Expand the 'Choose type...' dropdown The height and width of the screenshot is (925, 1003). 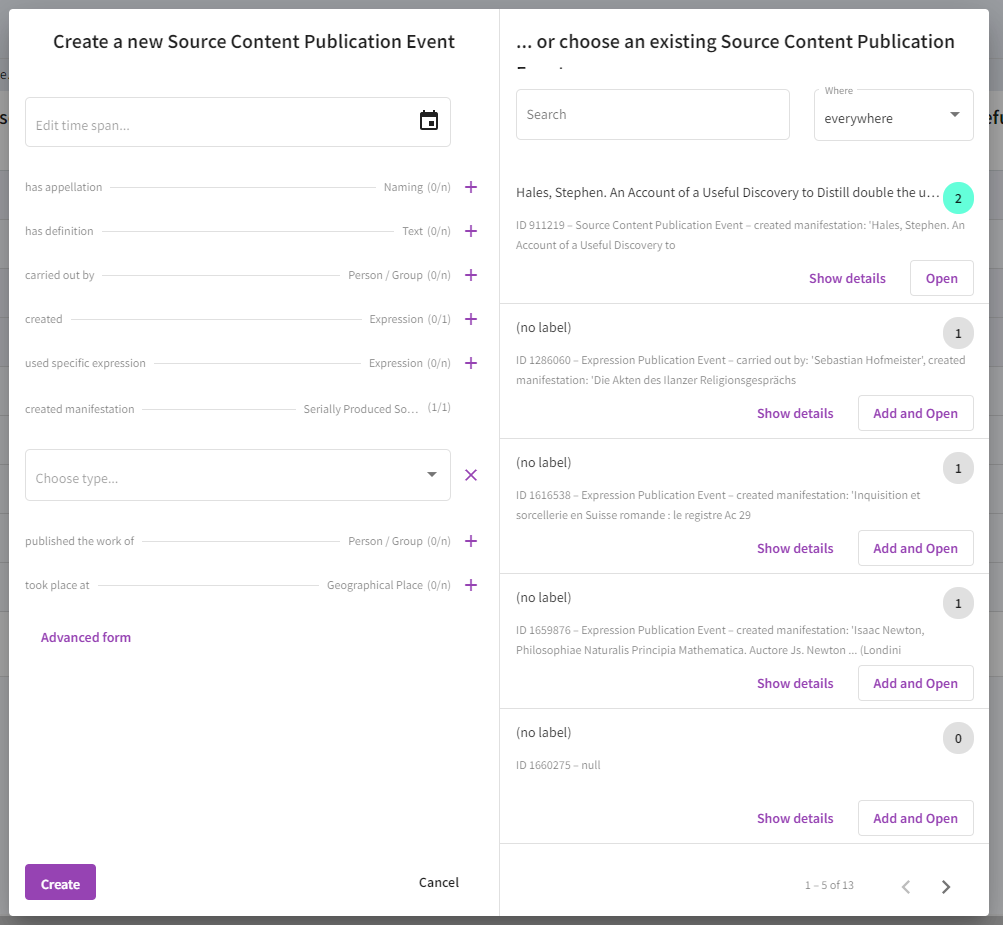238,475
